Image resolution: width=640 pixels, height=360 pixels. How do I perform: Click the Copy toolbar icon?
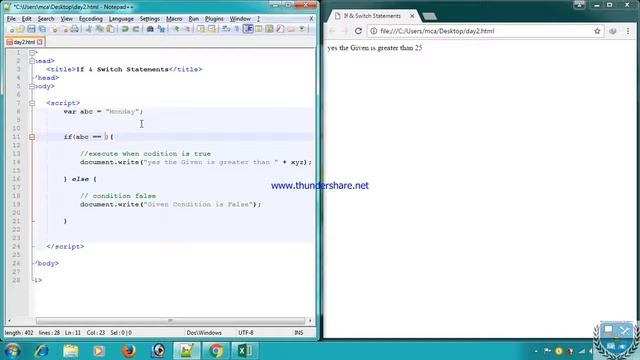click(x=99, y=29)
